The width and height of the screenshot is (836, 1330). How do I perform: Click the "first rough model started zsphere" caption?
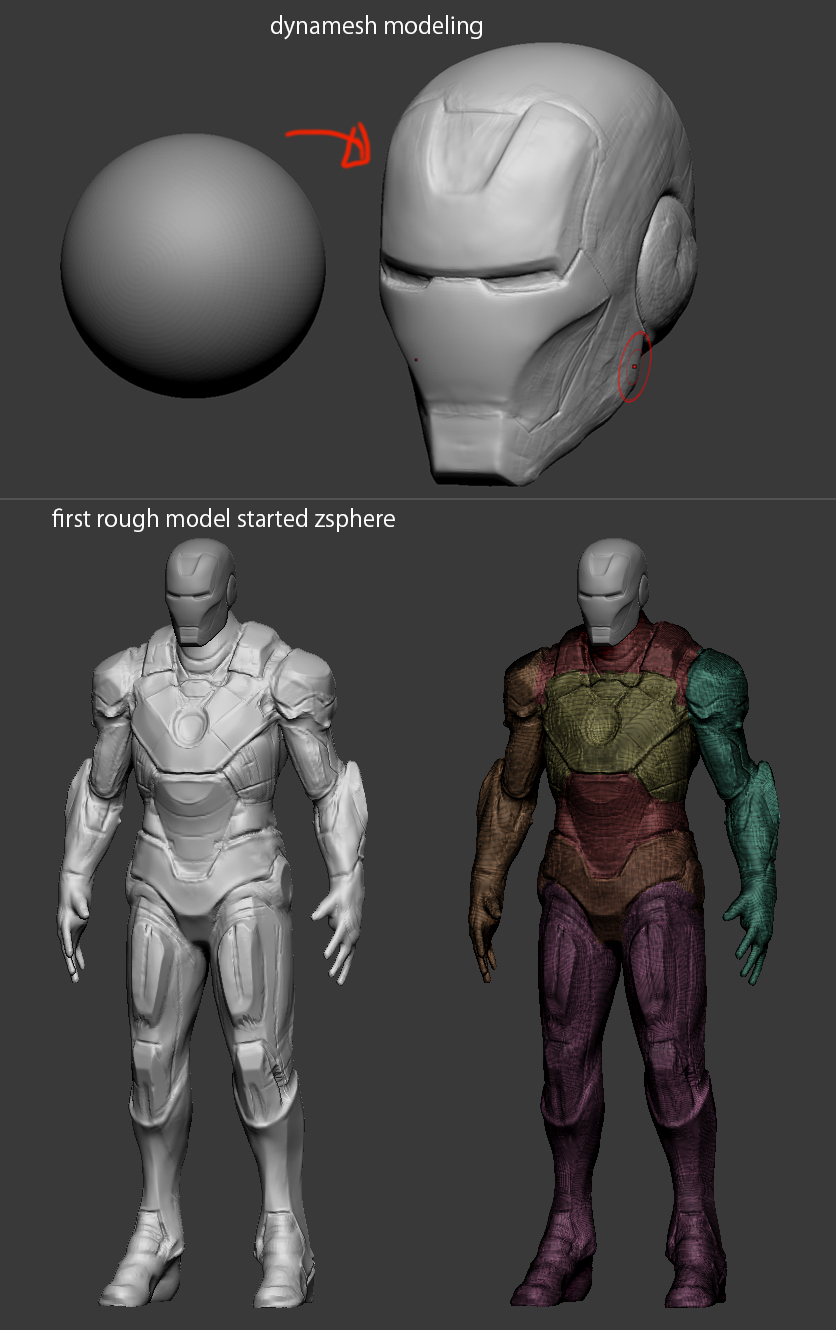pos(224,519)
